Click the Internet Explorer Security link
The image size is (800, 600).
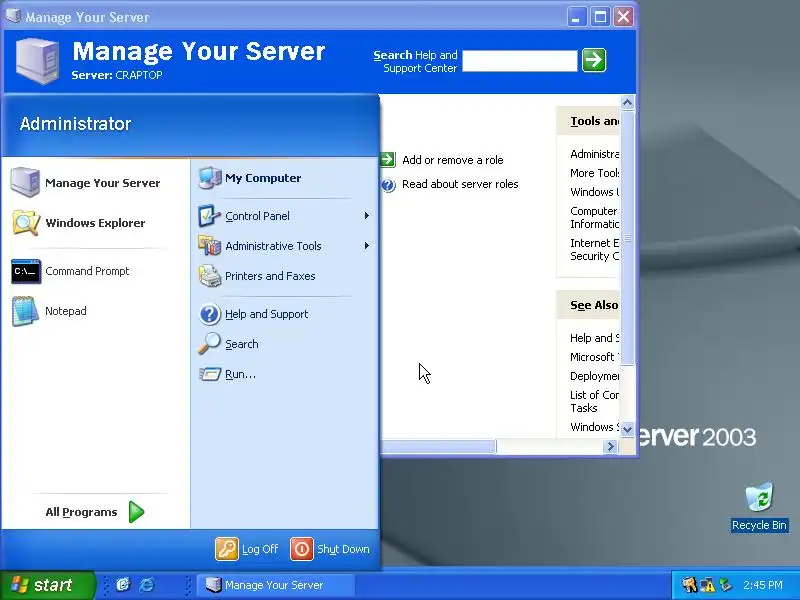click(x=594, y=249)
